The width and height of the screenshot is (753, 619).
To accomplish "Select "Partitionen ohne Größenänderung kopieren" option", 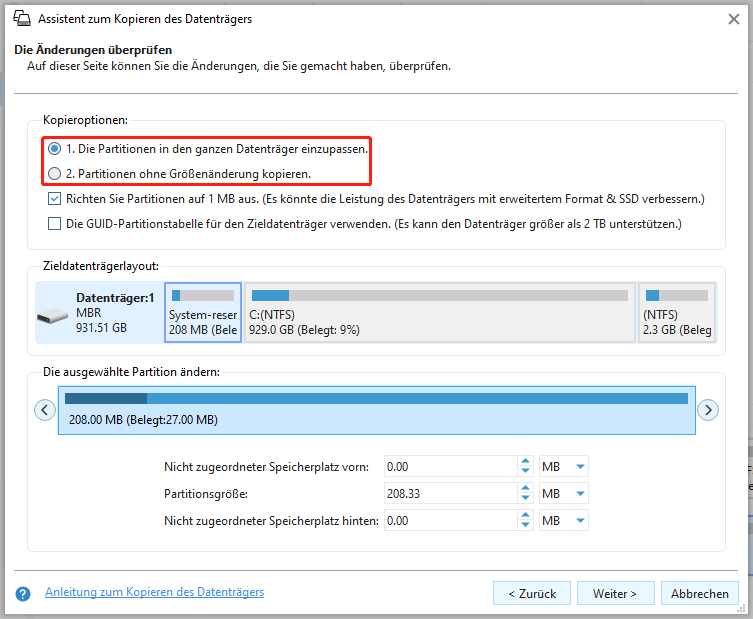I will (x=54, y=174).
